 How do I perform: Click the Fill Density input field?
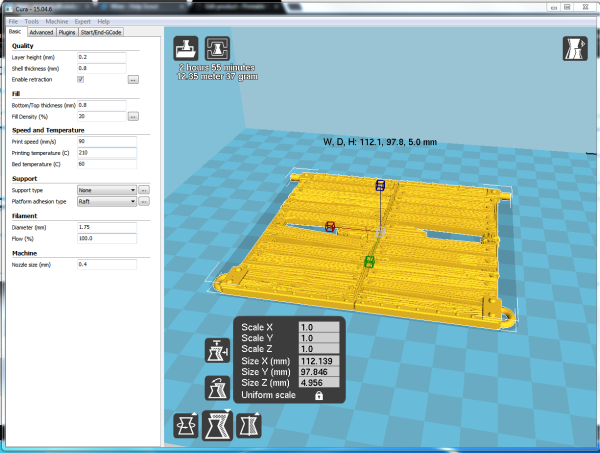pos(102,116)
